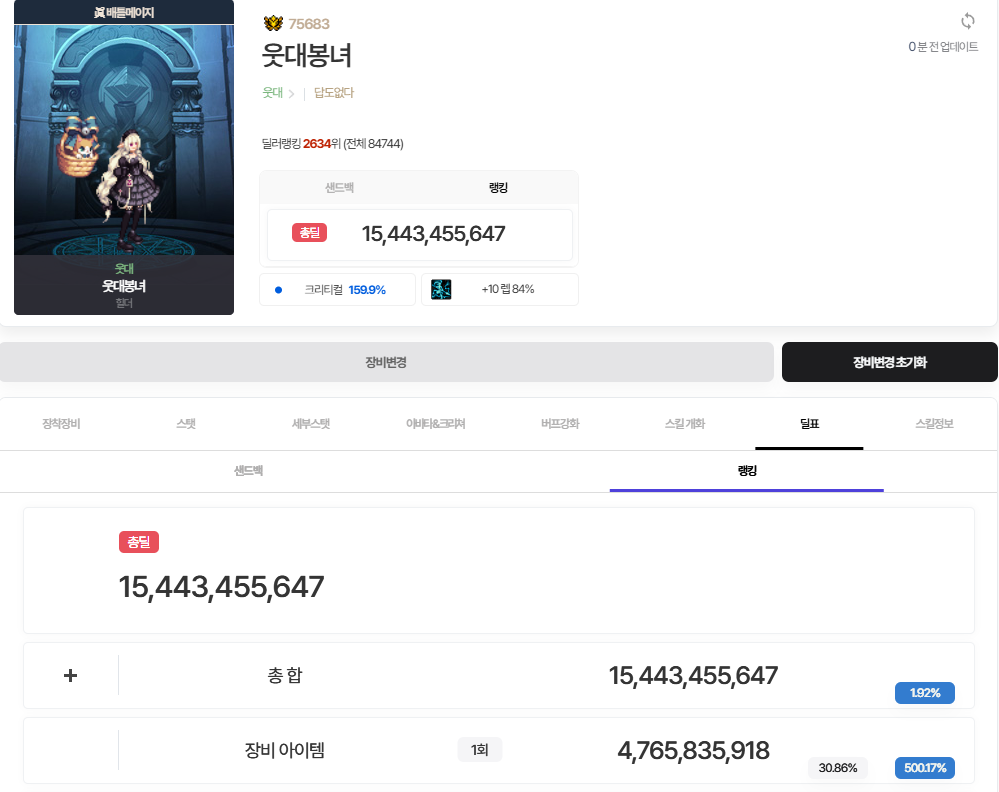Image resolution: width=999 pixels, height=792 pixels.
Task: Click the chevron next to 웃대 server
Action: (x=292, y=94)
